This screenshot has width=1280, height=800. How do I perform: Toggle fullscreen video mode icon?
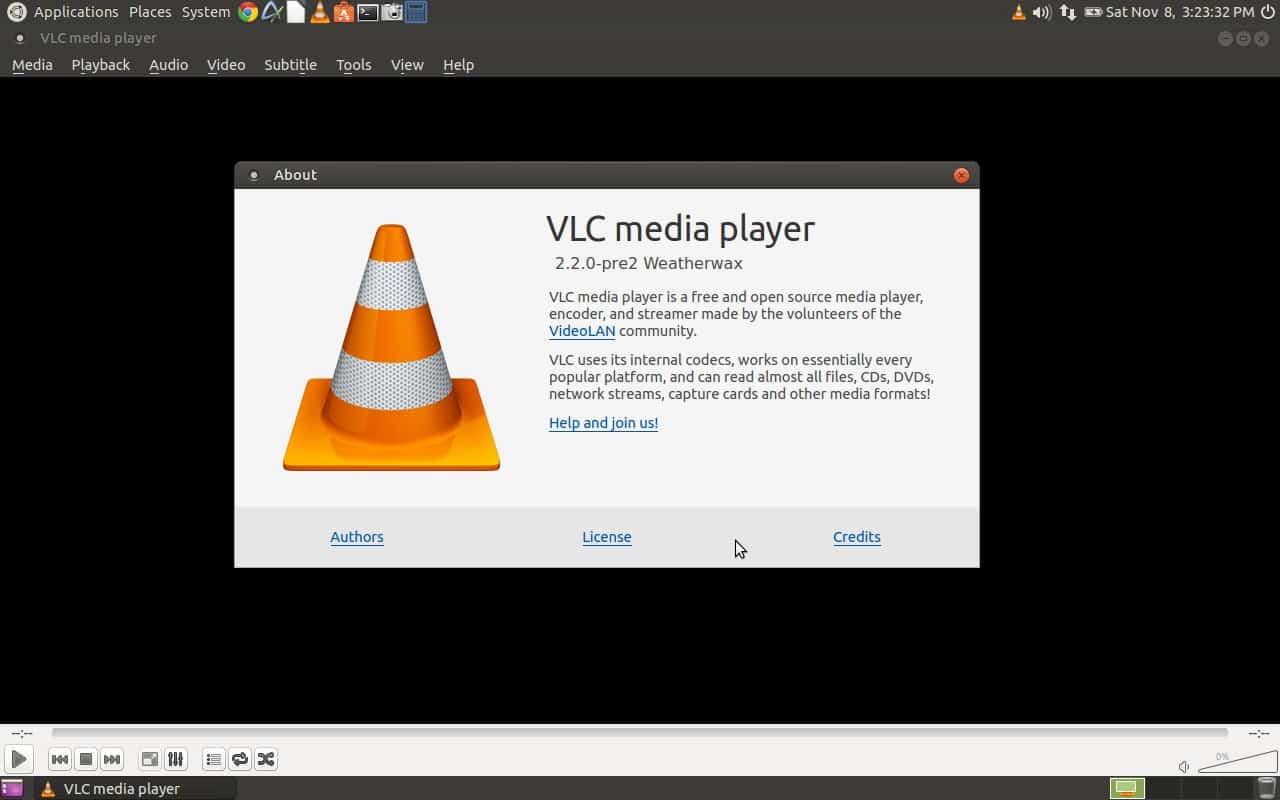(150, 759)
